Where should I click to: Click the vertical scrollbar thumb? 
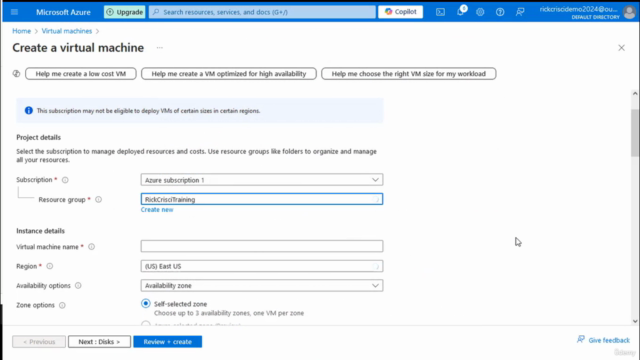point(635,133)
